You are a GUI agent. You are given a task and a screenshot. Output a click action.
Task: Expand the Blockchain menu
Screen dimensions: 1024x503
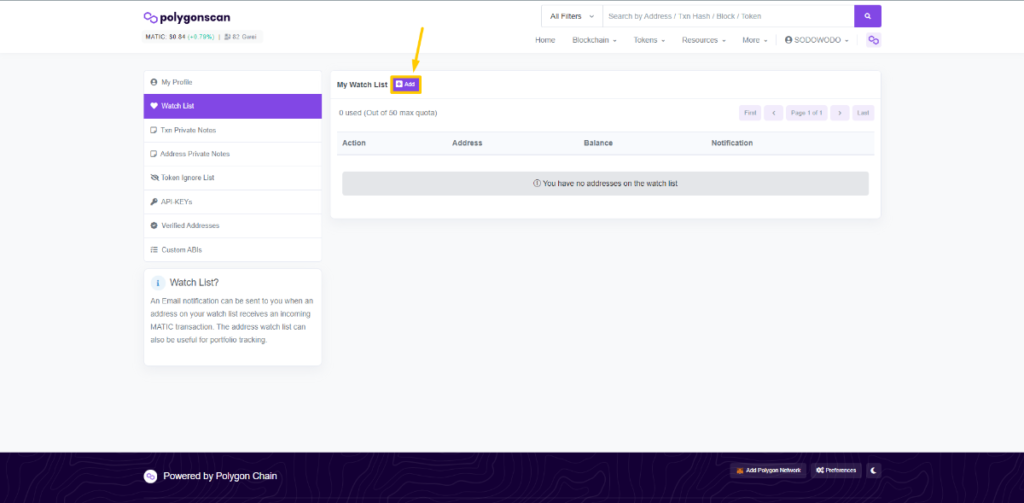pos(594,41)
